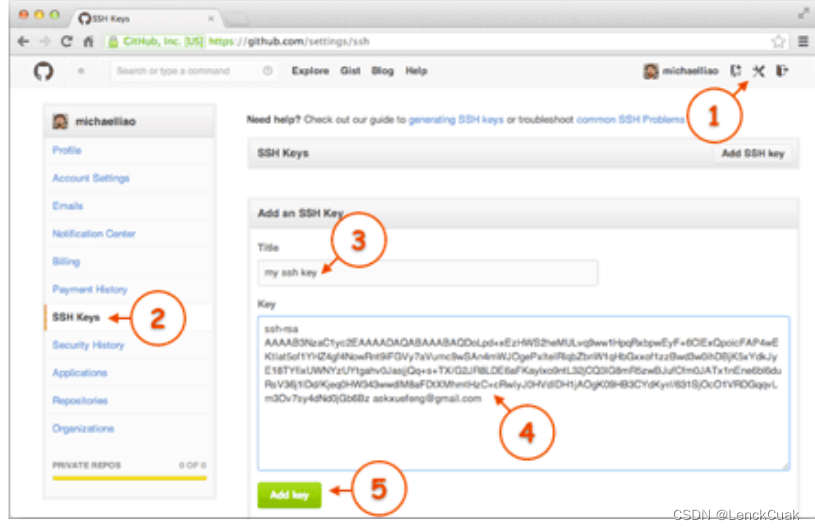This screenshot has height=530, width=815.
Task: Click sidebar michaelliao name heading
Action: pos(106,122)
